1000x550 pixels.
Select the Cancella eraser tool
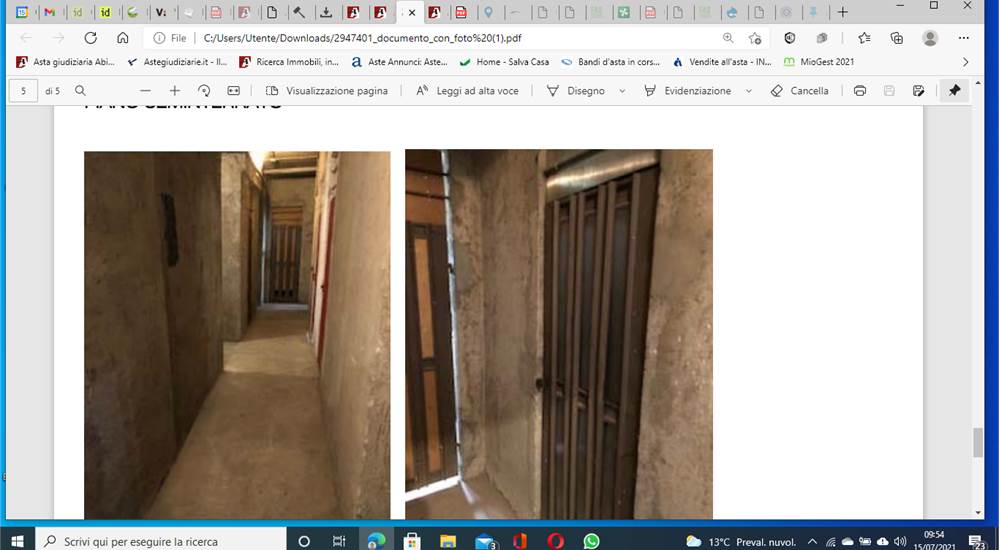pyautogui.click(x=800, y=91)
